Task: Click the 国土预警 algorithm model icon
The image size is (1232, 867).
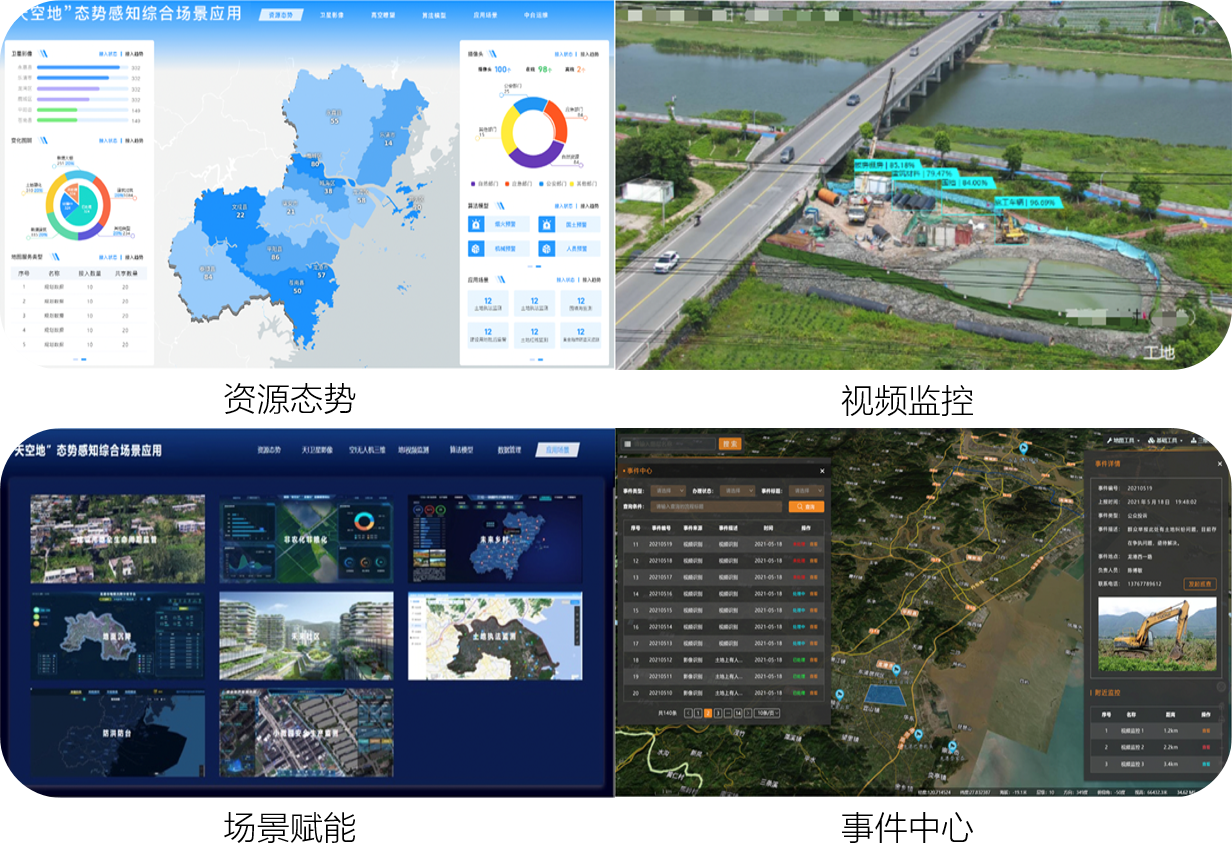Action: [547, 224]
